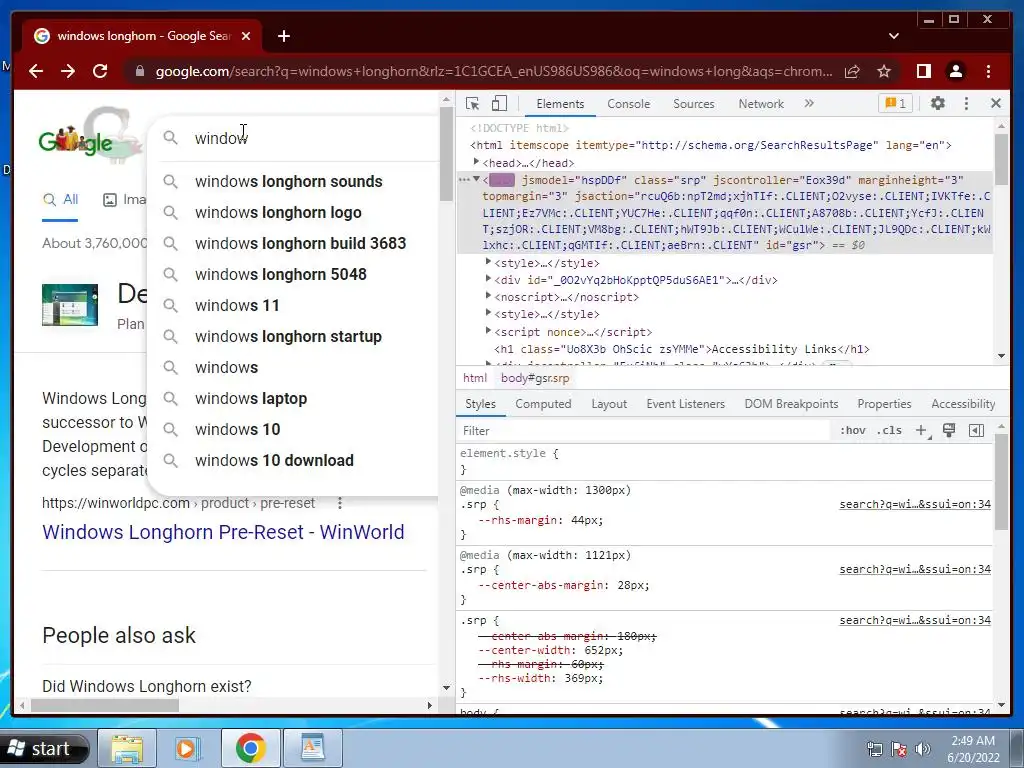Screen dimensions: 1024x768
Task: Toggle rendering emulations paint icon
Action: pyautogui.click(x=949, y=430)
